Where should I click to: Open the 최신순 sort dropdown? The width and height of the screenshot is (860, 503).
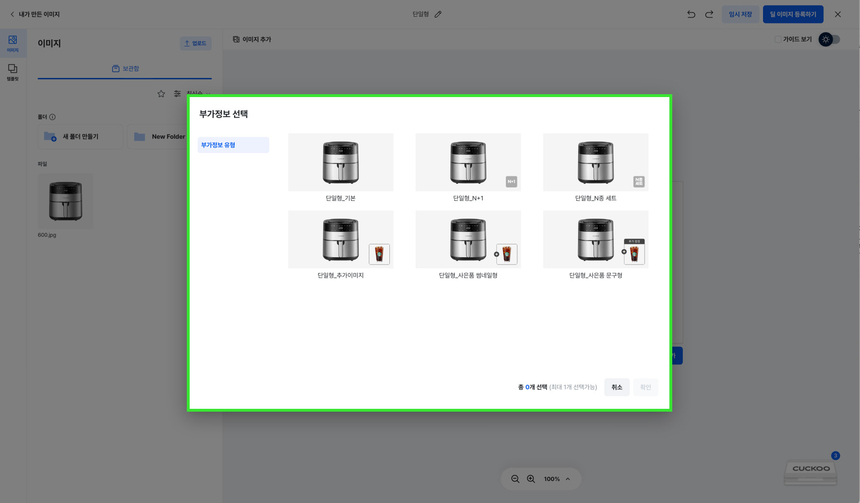click(196, 94)
